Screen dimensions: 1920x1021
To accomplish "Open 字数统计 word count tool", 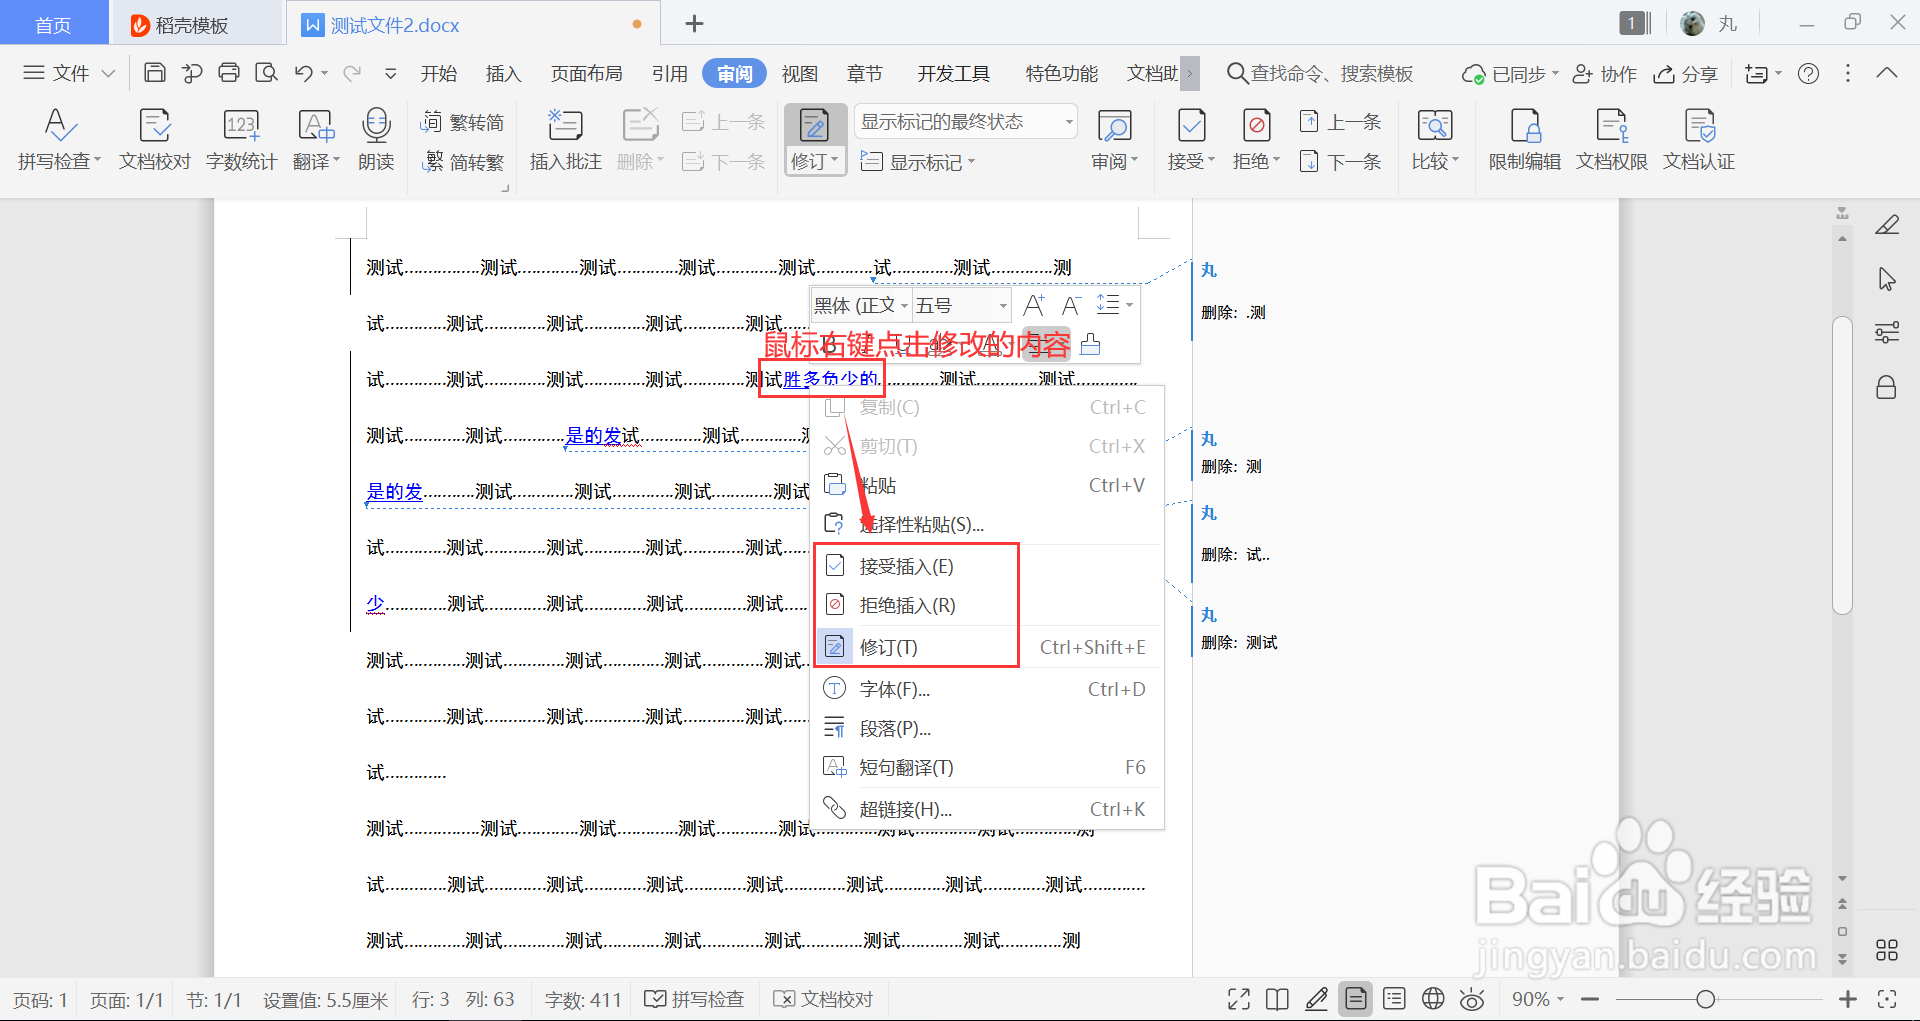I will [x=241, y=139].
